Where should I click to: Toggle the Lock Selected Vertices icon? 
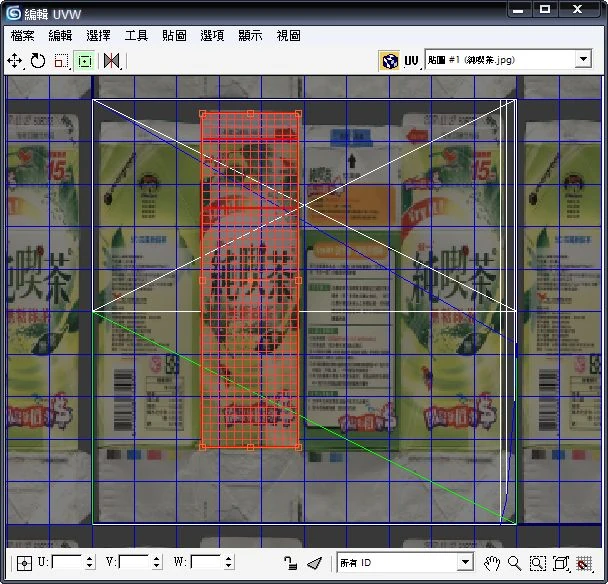(x=290, y=563)
